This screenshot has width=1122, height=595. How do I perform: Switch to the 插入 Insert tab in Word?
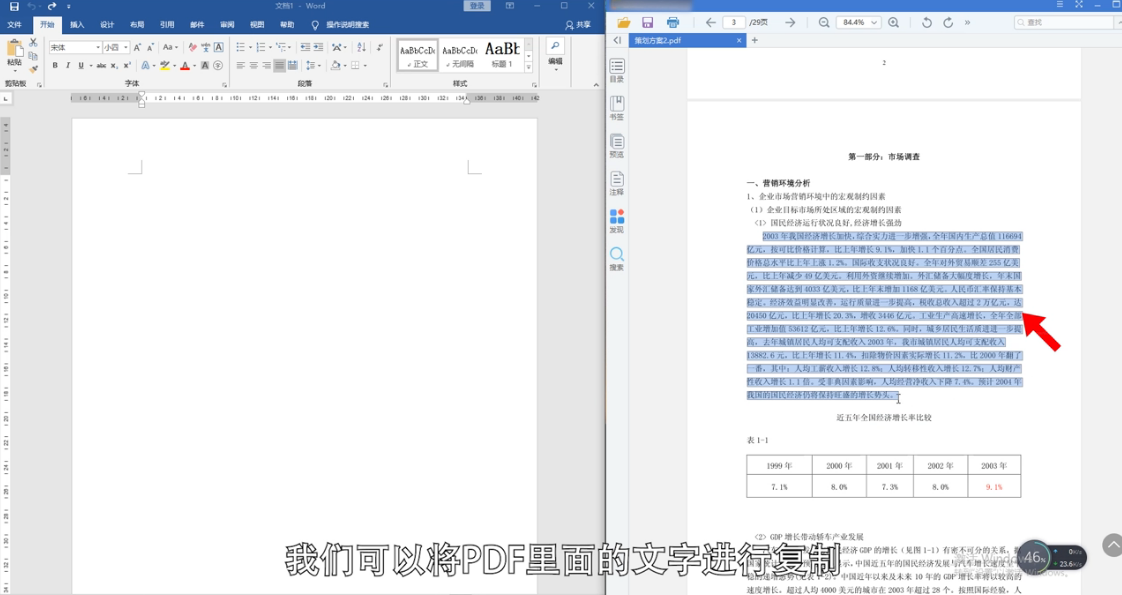point(77,24)
